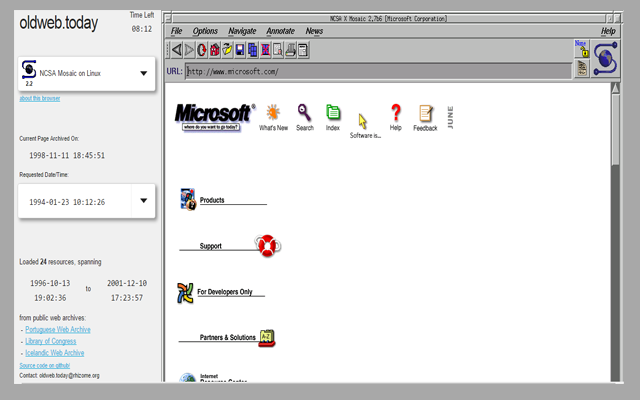Click the Library of Congress link
The image size is (640, 400).
click(x=54, y=341)
